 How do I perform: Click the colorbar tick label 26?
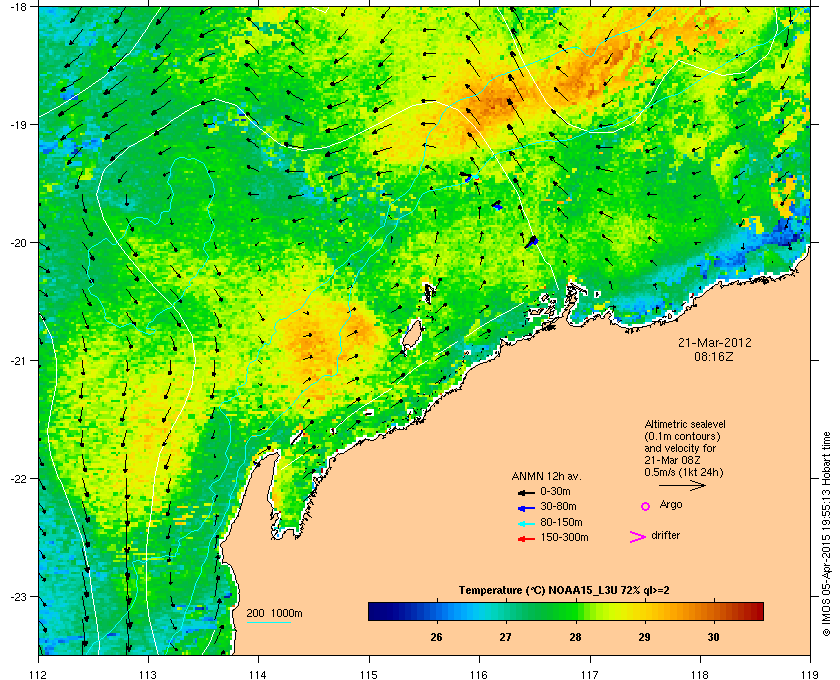tap(437, 637)
